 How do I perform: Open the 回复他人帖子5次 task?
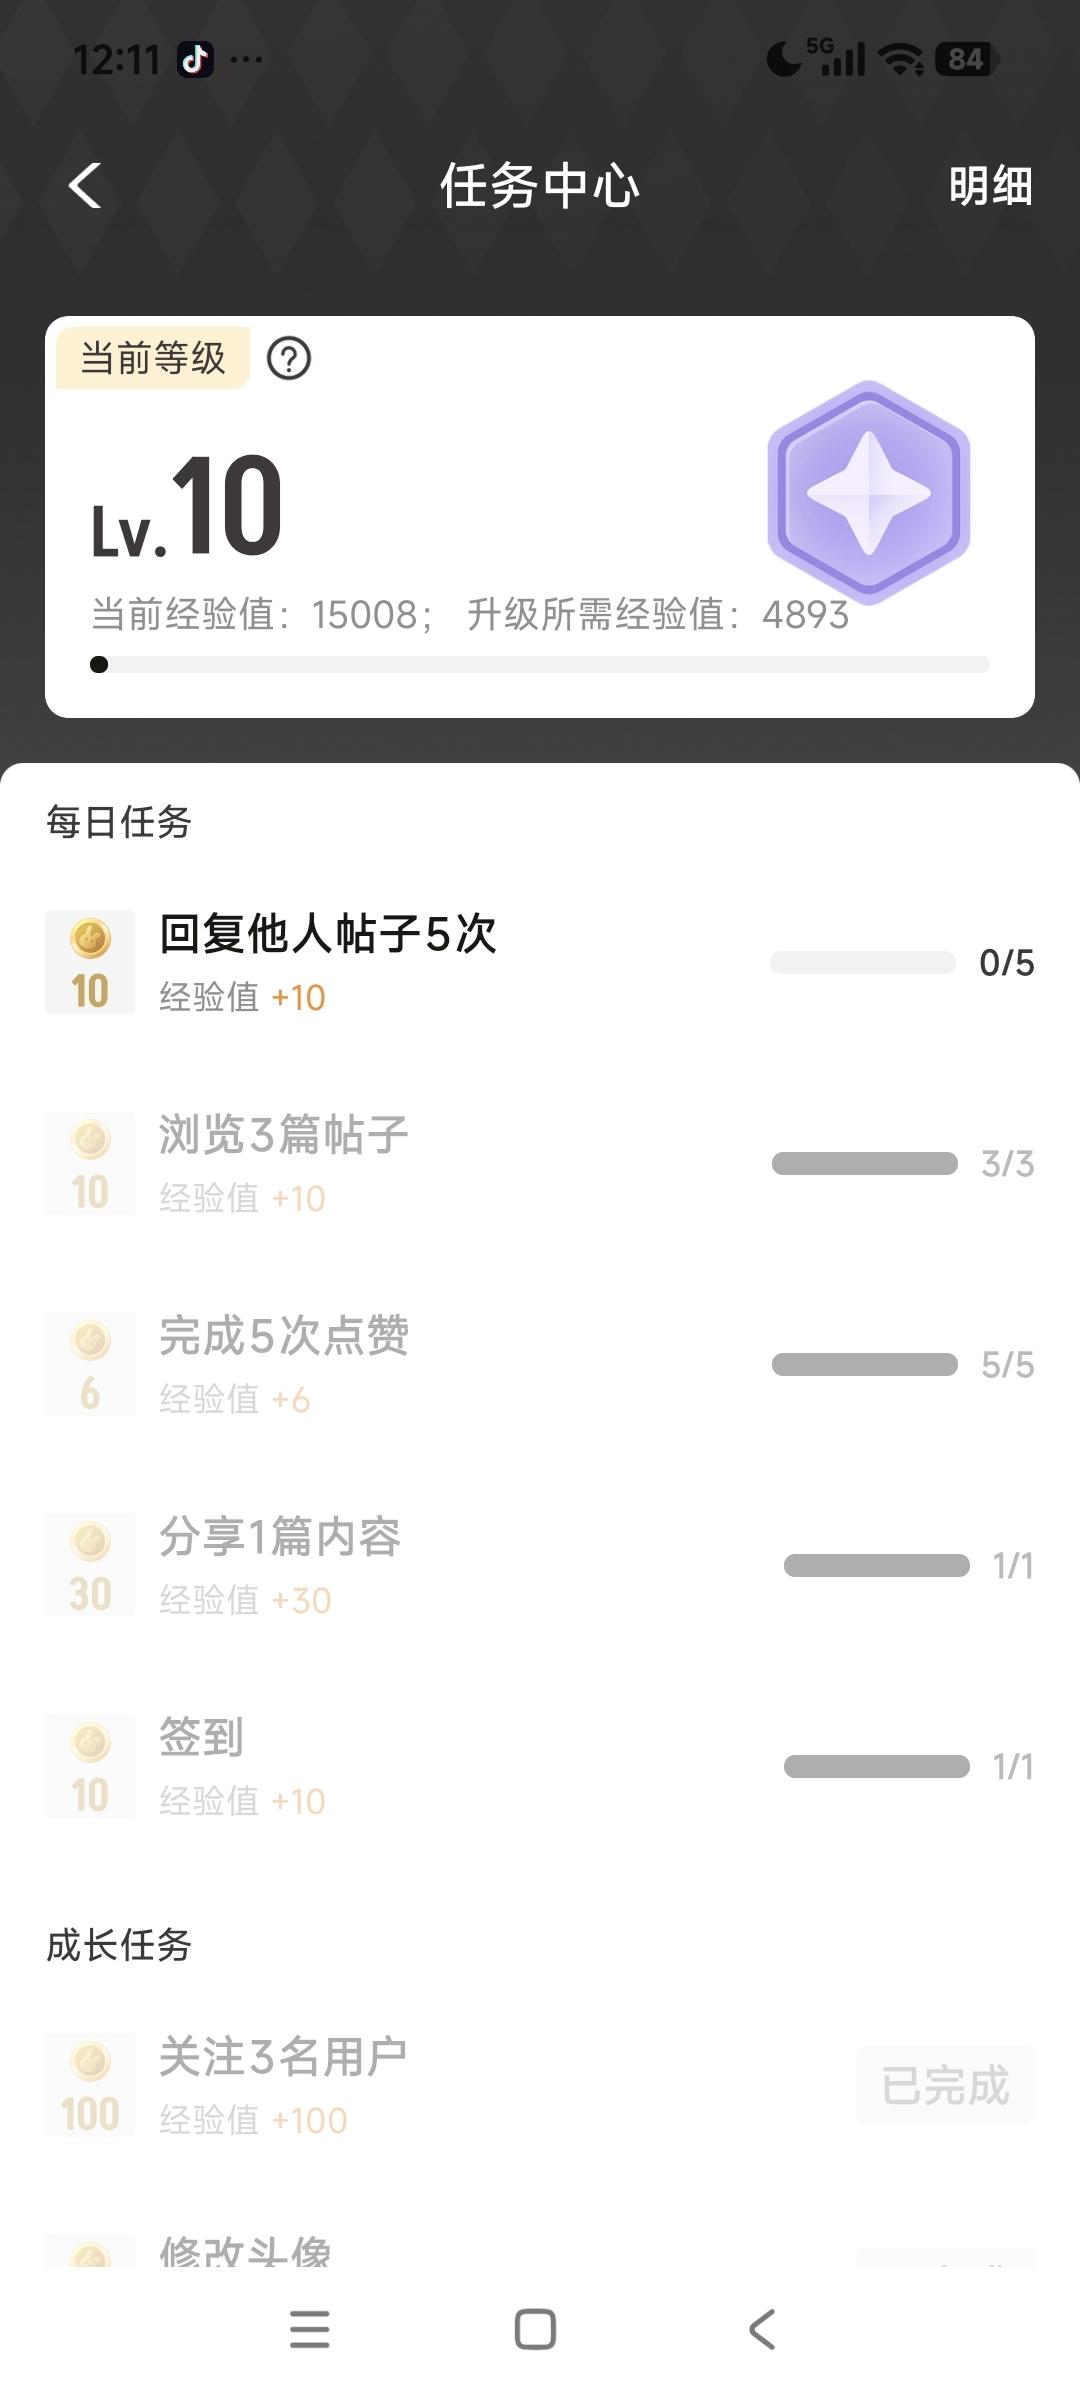(x=328, y=935)
